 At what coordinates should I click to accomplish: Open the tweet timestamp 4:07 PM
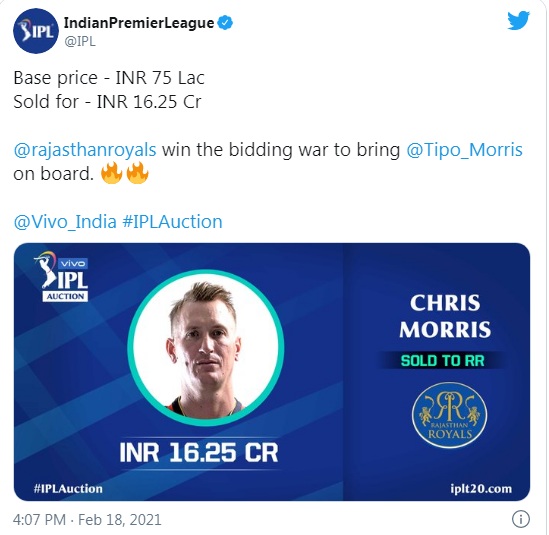click(39, 520)
